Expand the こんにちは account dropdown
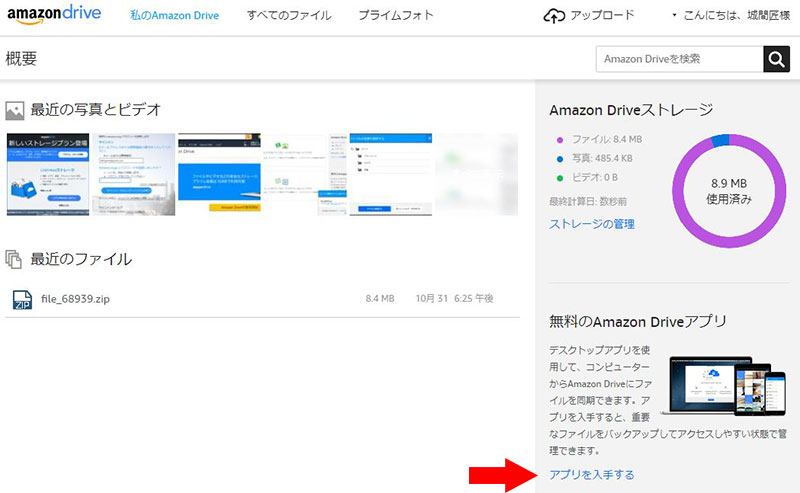 point(731,15)
